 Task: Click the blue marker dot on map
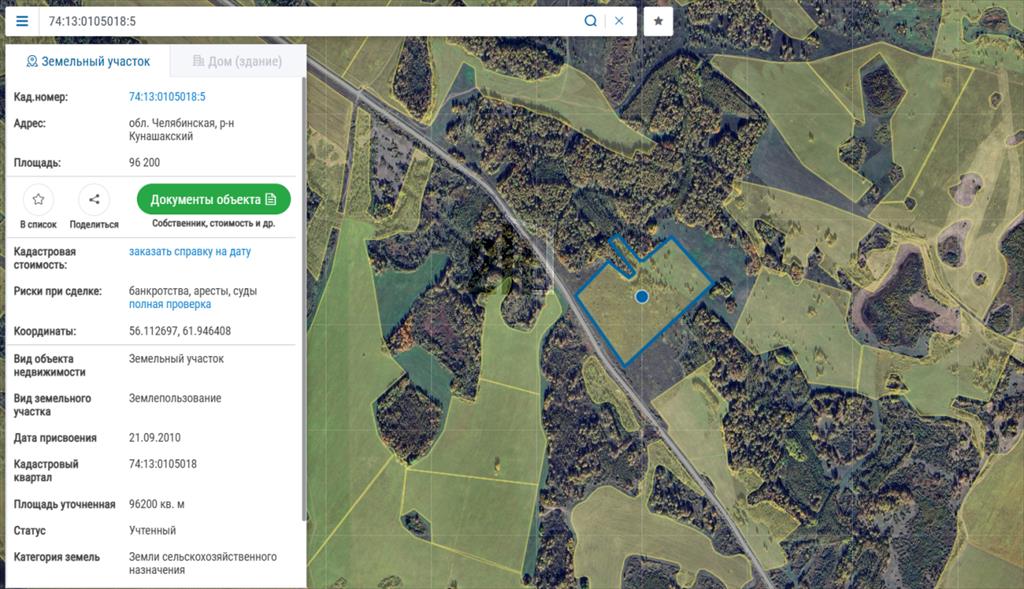point(642,296)
